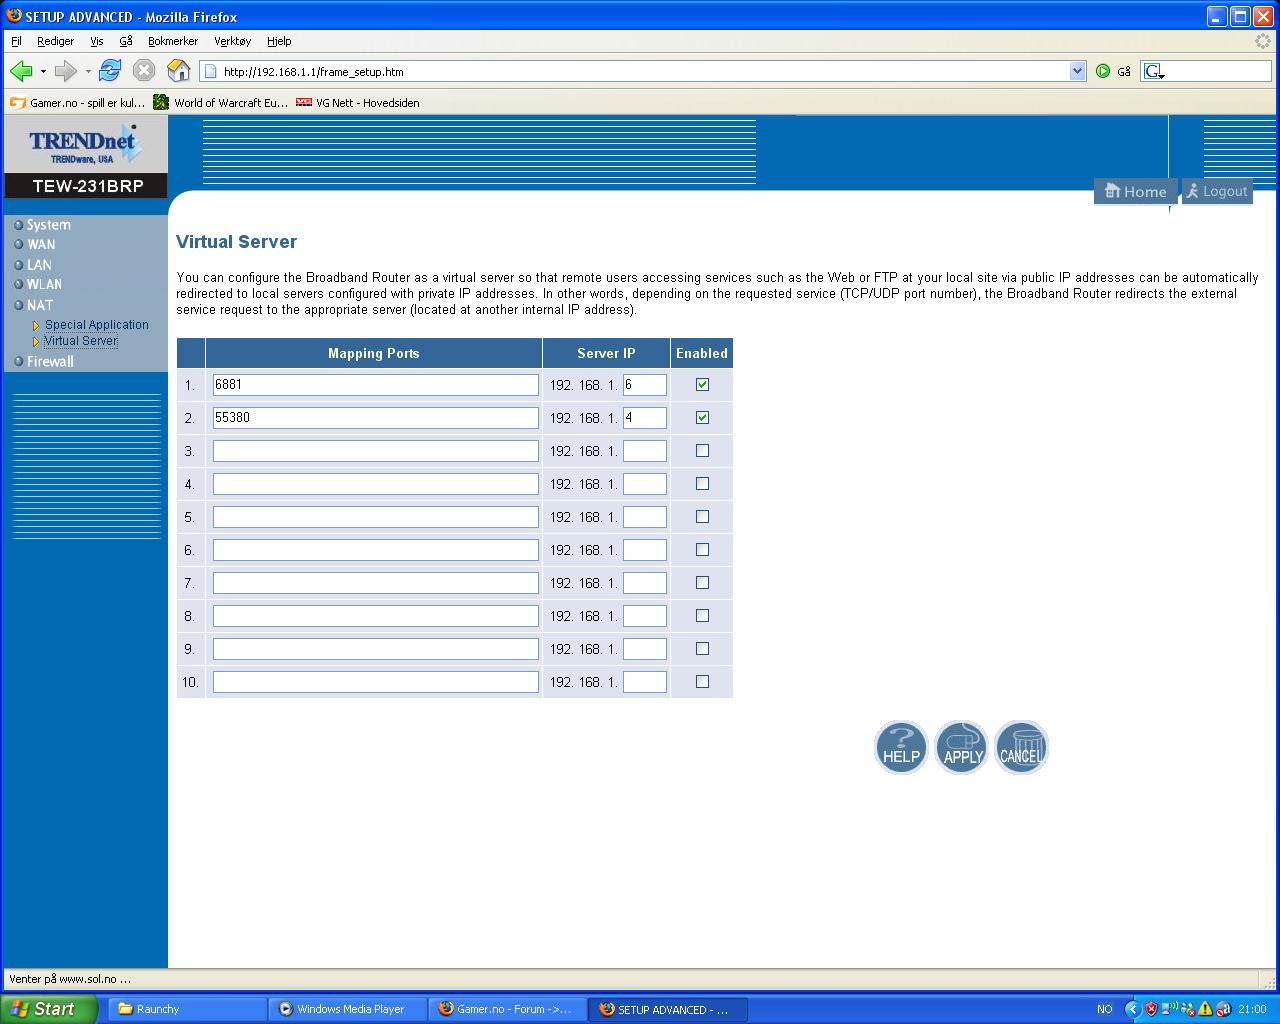Select LAN in the router sidebar
This screenshot has height=1024, width=1280.
coord(39,265)
